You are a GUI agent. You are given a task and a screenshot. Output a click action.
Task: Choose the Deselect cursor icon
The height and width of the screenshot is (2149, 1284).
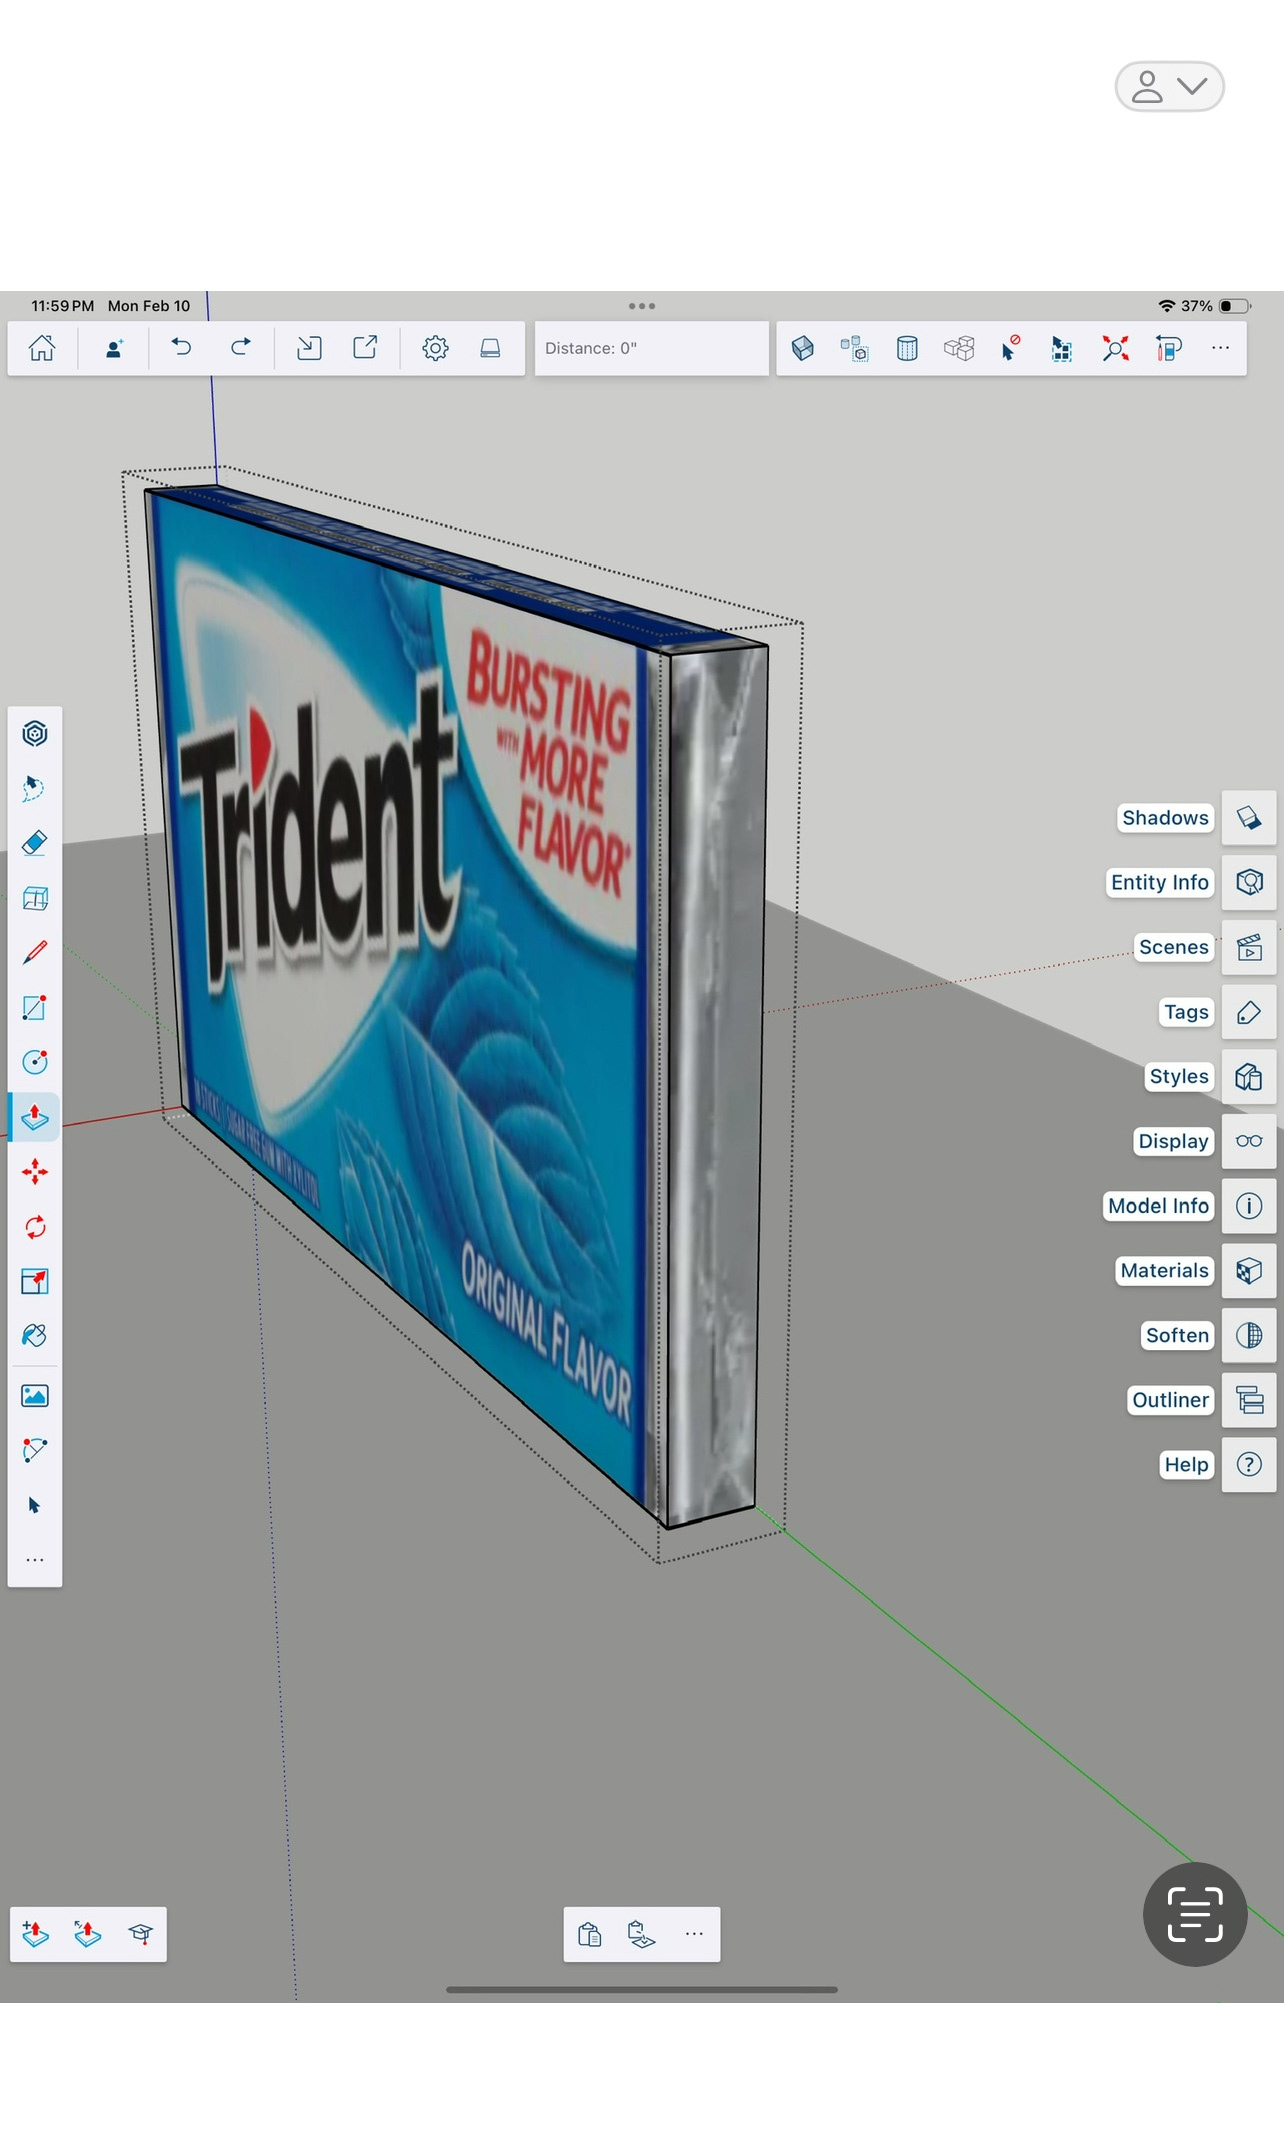(1011, 348)
